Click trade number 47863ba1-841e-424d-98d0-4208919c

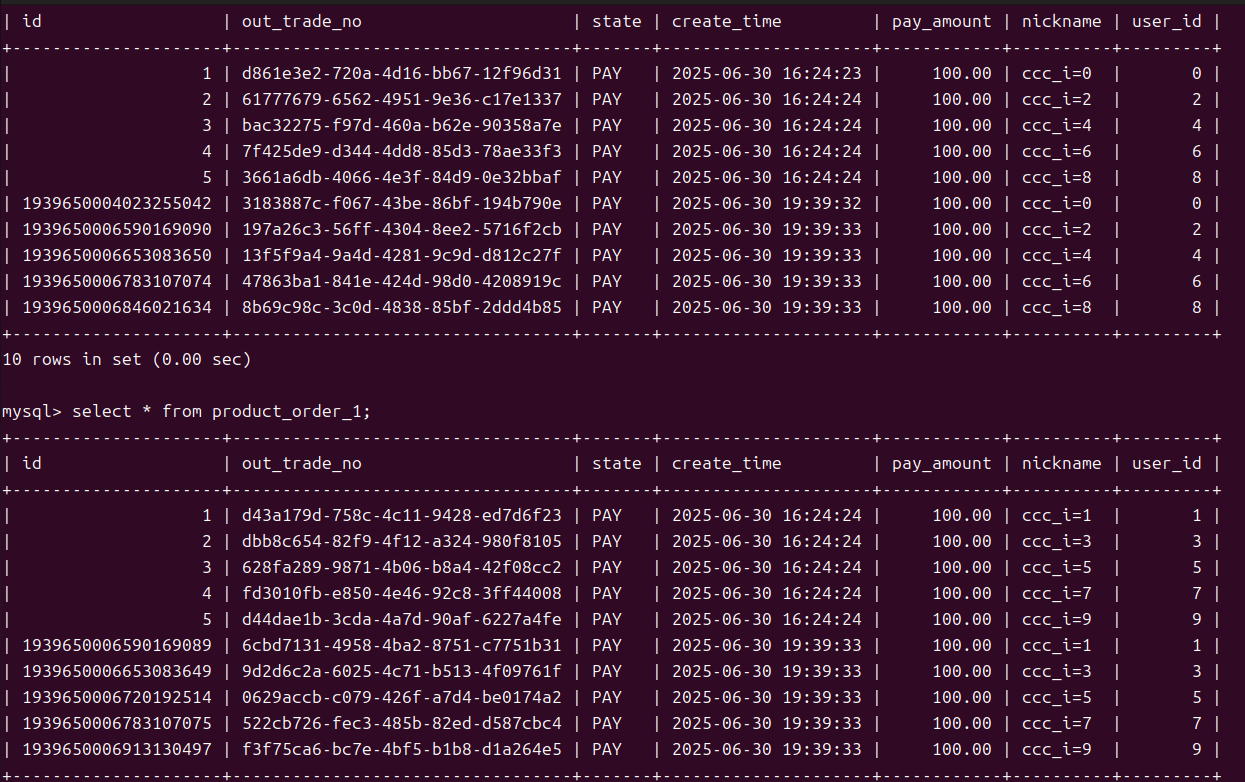point(401,281)
